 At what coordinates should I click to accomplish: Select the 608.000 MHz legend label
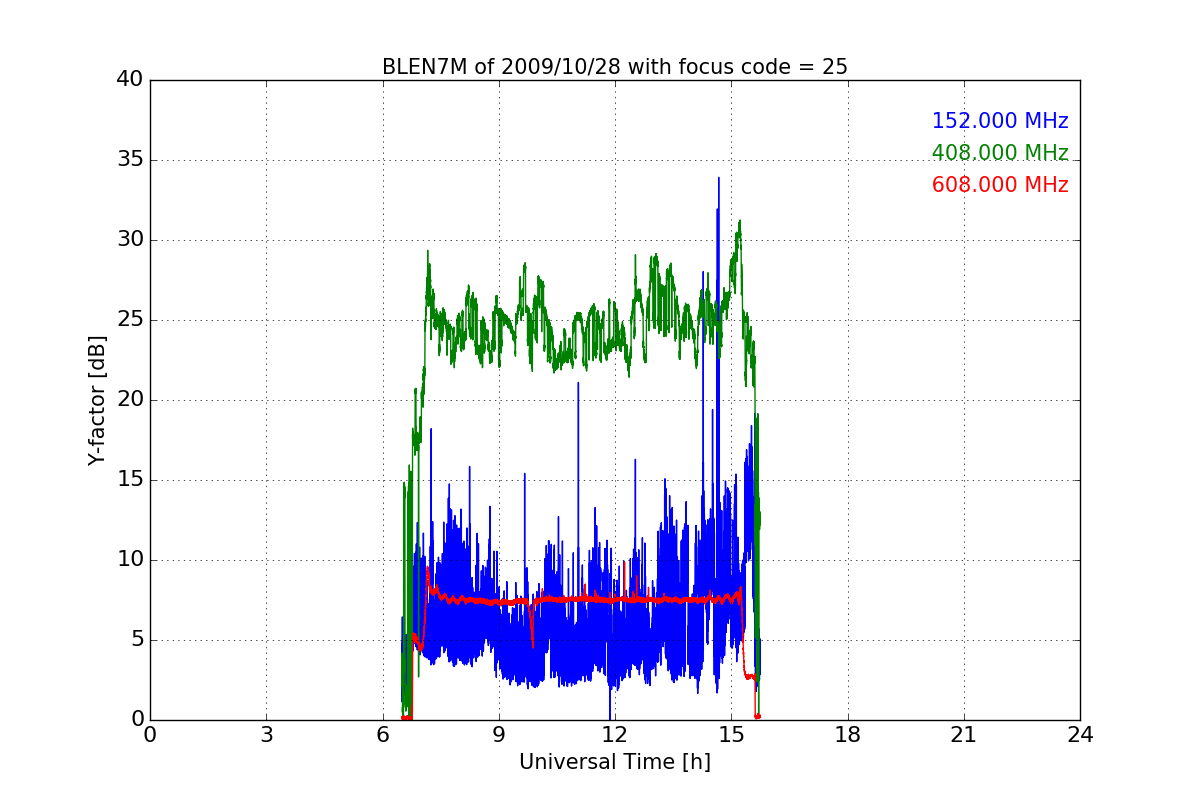pos(1000,185)
